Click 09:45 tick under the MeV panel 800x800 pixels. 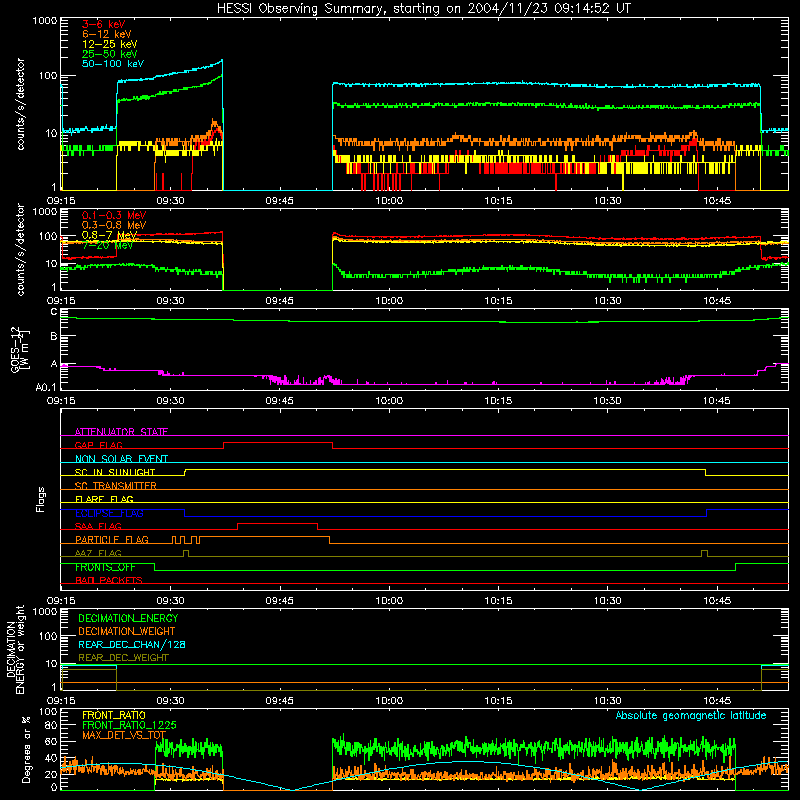(280, 301)
